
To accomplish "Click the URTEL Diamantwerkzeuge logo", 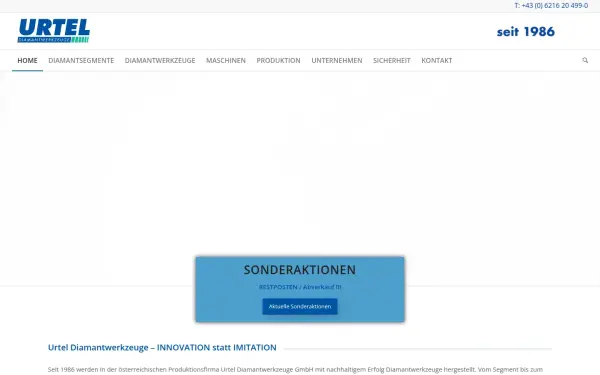I will (x=54, y=31).
